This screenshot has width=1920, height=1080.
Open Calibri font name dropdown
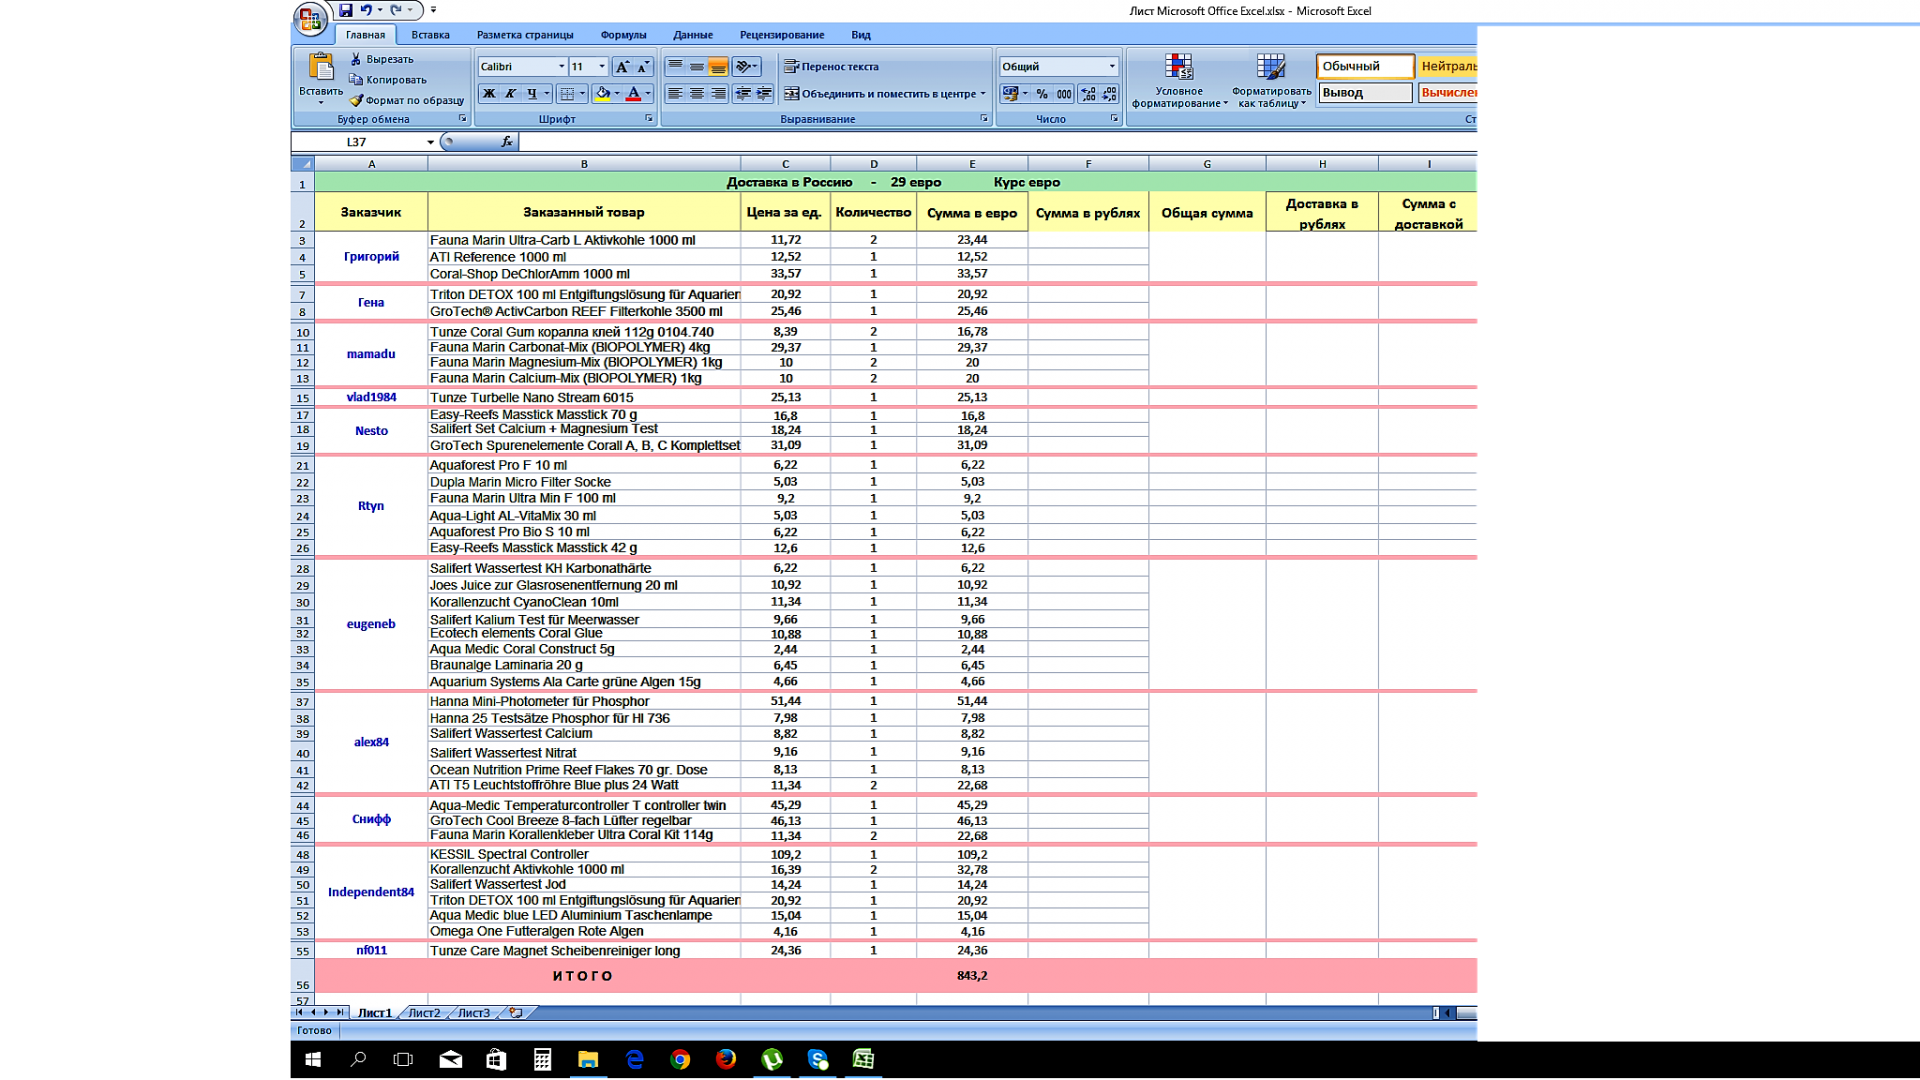pyautogui.click(x=561, y=67)
